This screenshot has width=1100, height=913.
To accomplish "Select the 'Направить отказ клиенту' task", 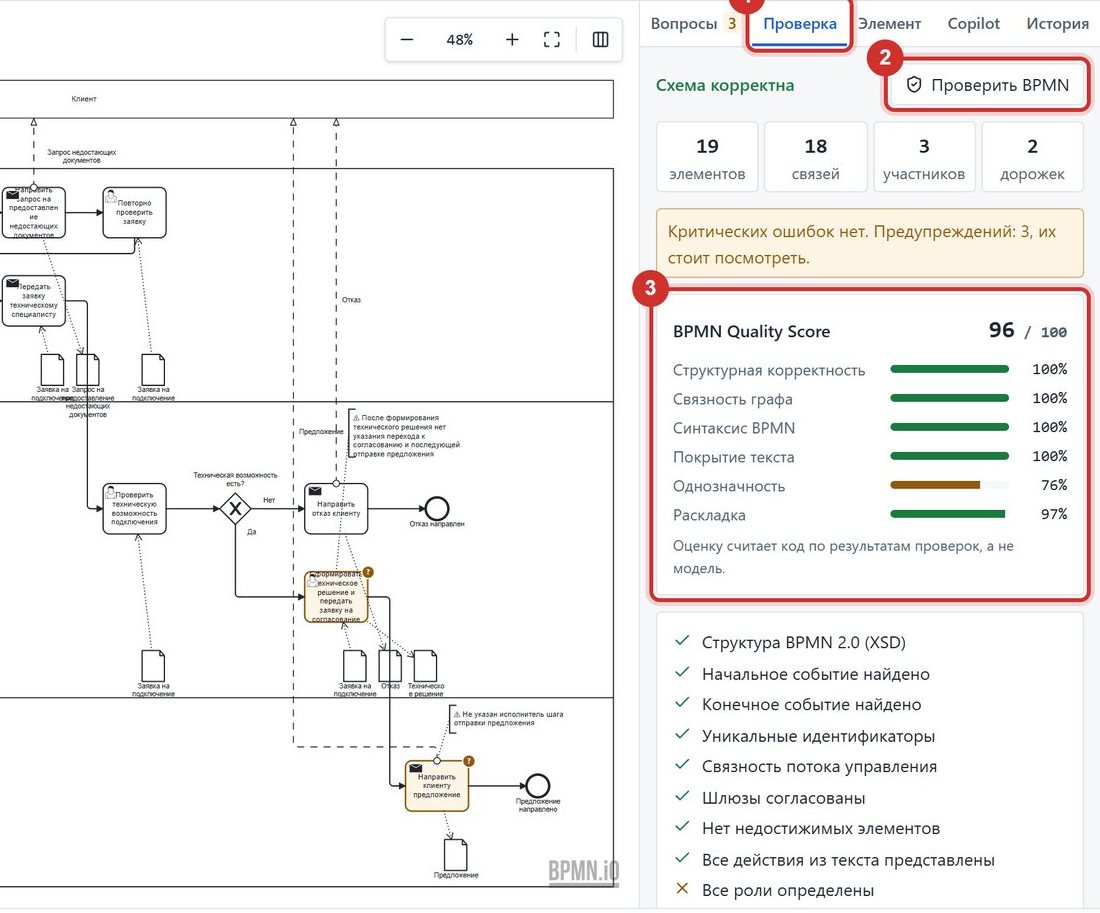I will tap(336, 508).
